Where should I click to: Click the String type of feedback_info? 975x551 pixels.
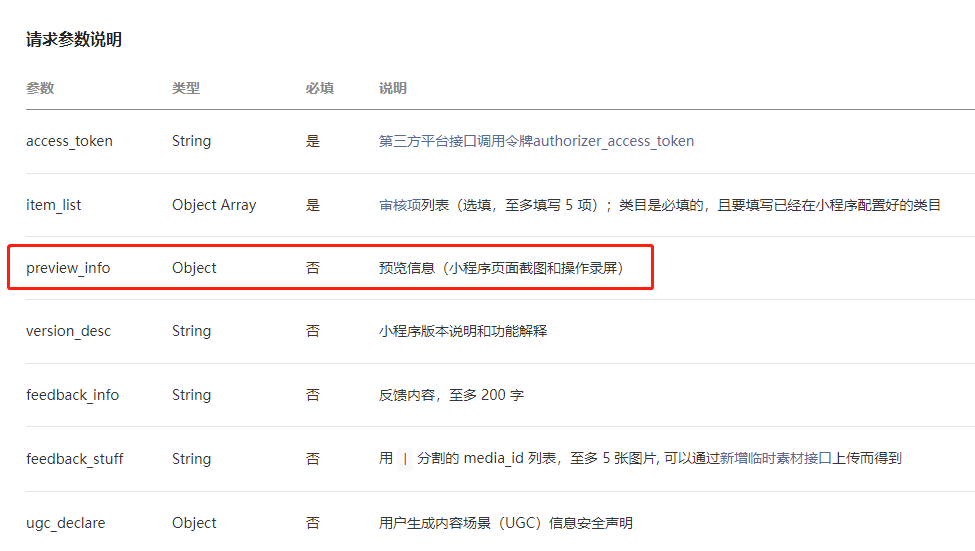pos(192,395)
